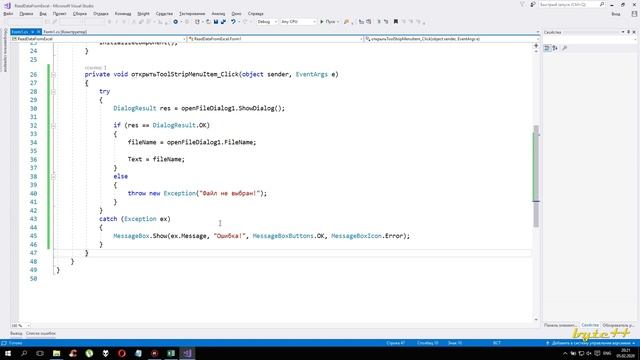The image size is (640, 360).
Task: Open the ReadDataFromExcel.Form1 class dropdown
Action: (275, 39)
